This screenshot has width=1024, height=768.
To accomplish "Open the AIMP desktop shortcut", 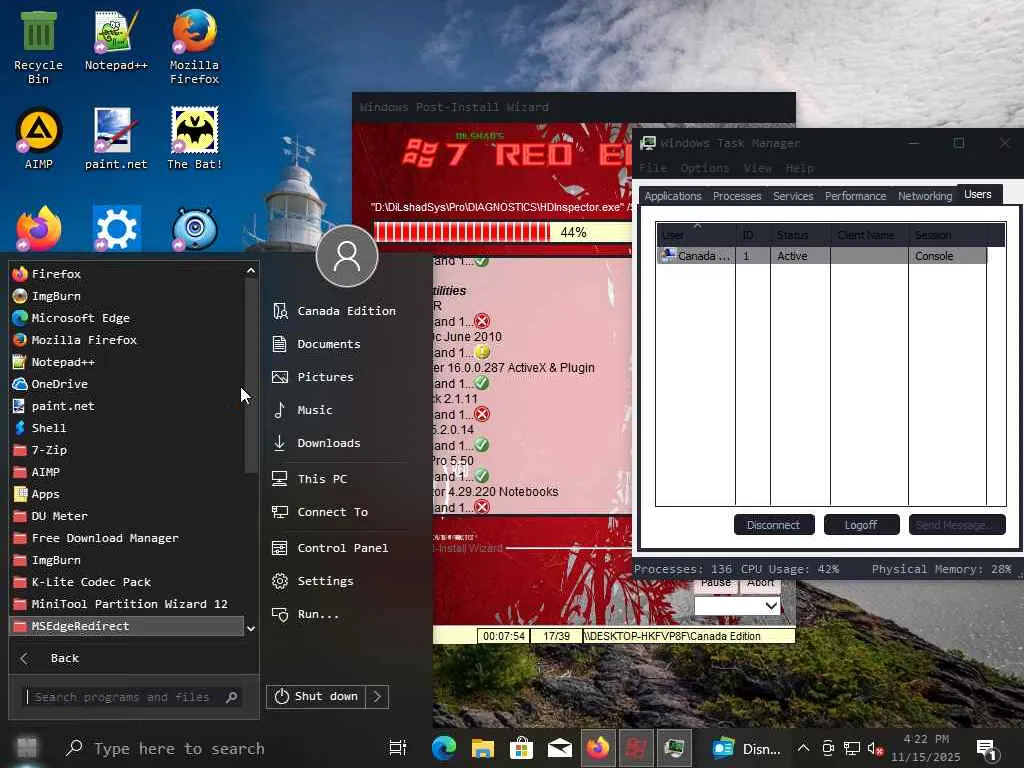I will (x=39, y=138).
